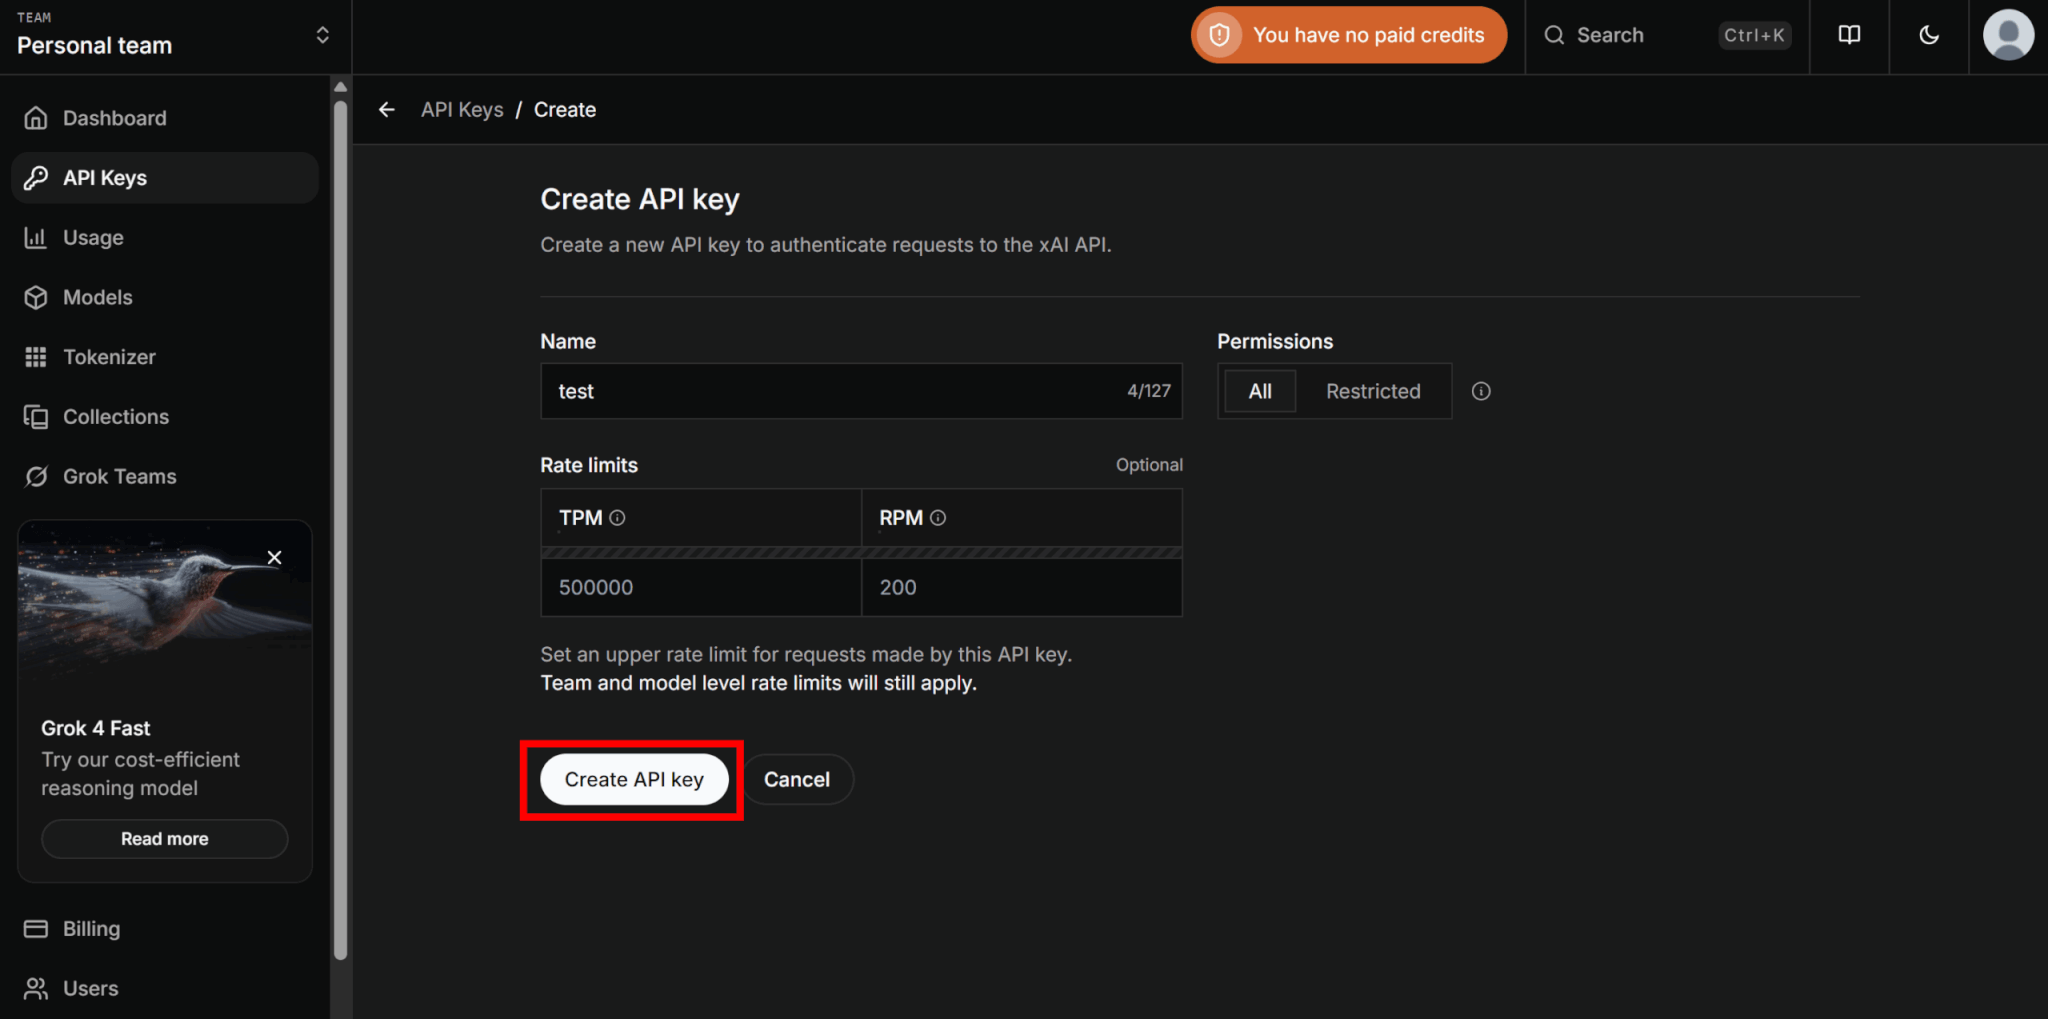Image resolution: width=2048 pixels, height=1019 pixels.
Task: Select the All permissions option
Action: tap(1260, 391)
